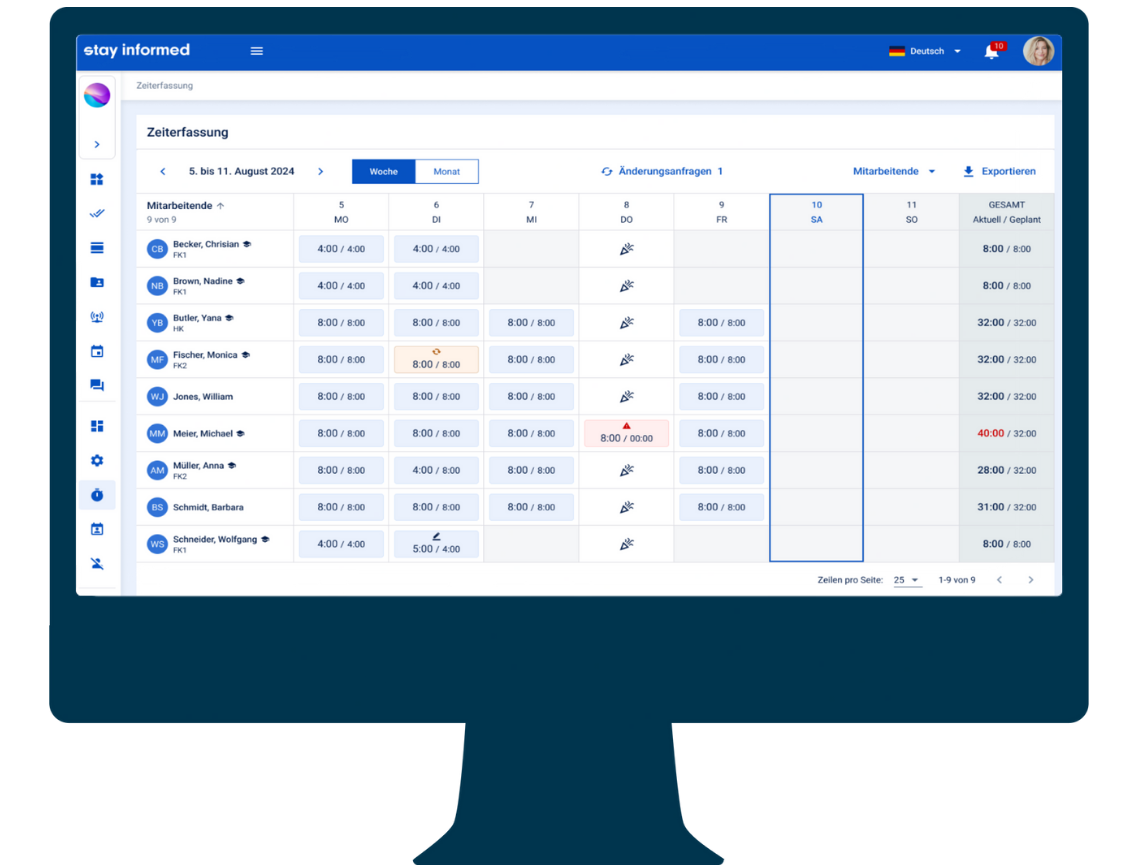The width and height of the screenshot is (1129, 865).
Task: Open the broadcast antenna icon in sidebar
Action: click(x=97, y=318)
